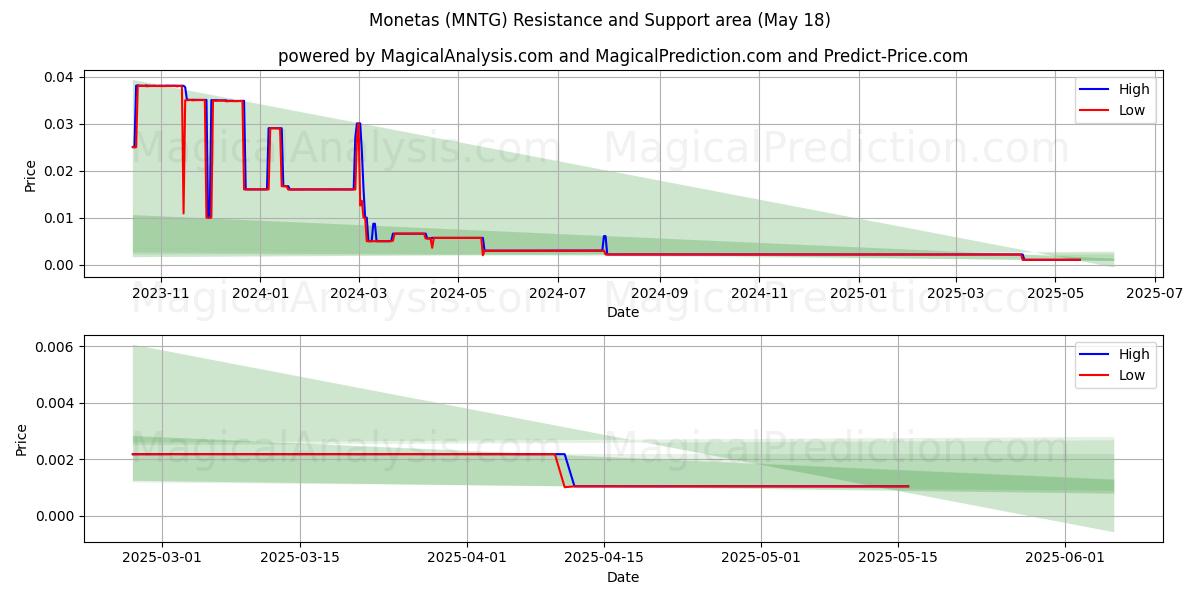Click the bottom chart y-axis value '0.004'

[56, 403]
